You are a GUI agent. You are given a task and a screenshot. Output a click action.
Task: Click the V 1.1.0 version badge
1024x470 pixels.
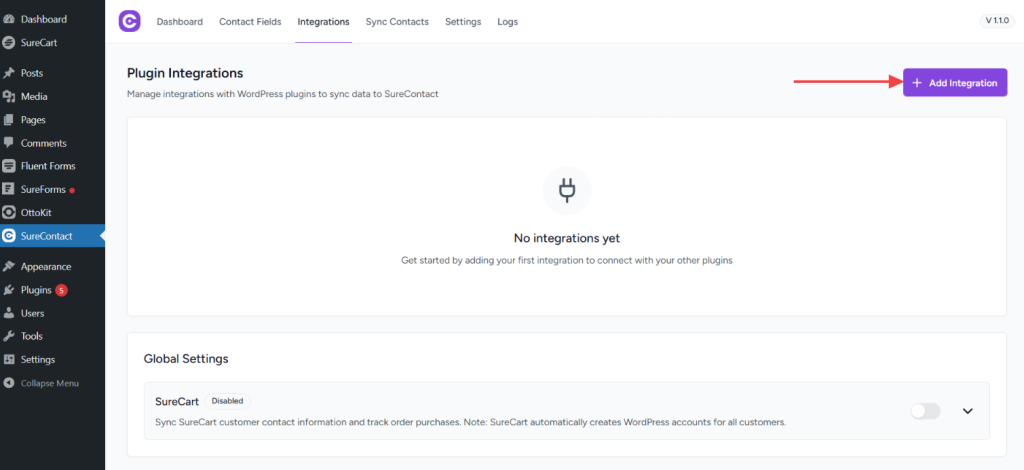(997, 21)
